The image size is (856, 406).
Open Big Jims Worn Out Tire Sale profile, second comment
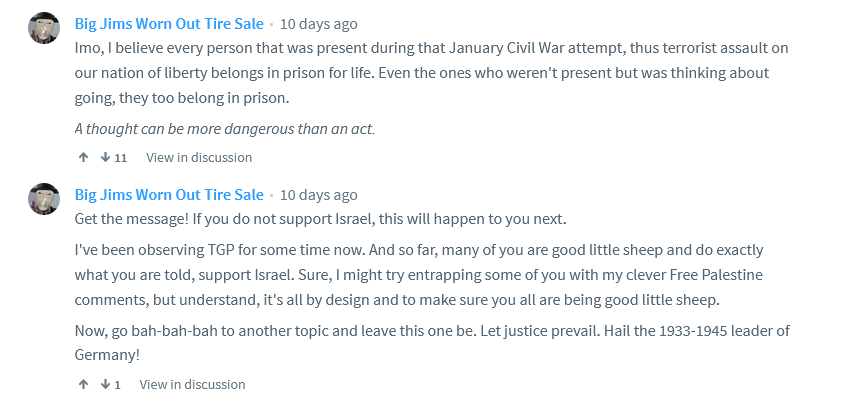[x=169, y=195]
